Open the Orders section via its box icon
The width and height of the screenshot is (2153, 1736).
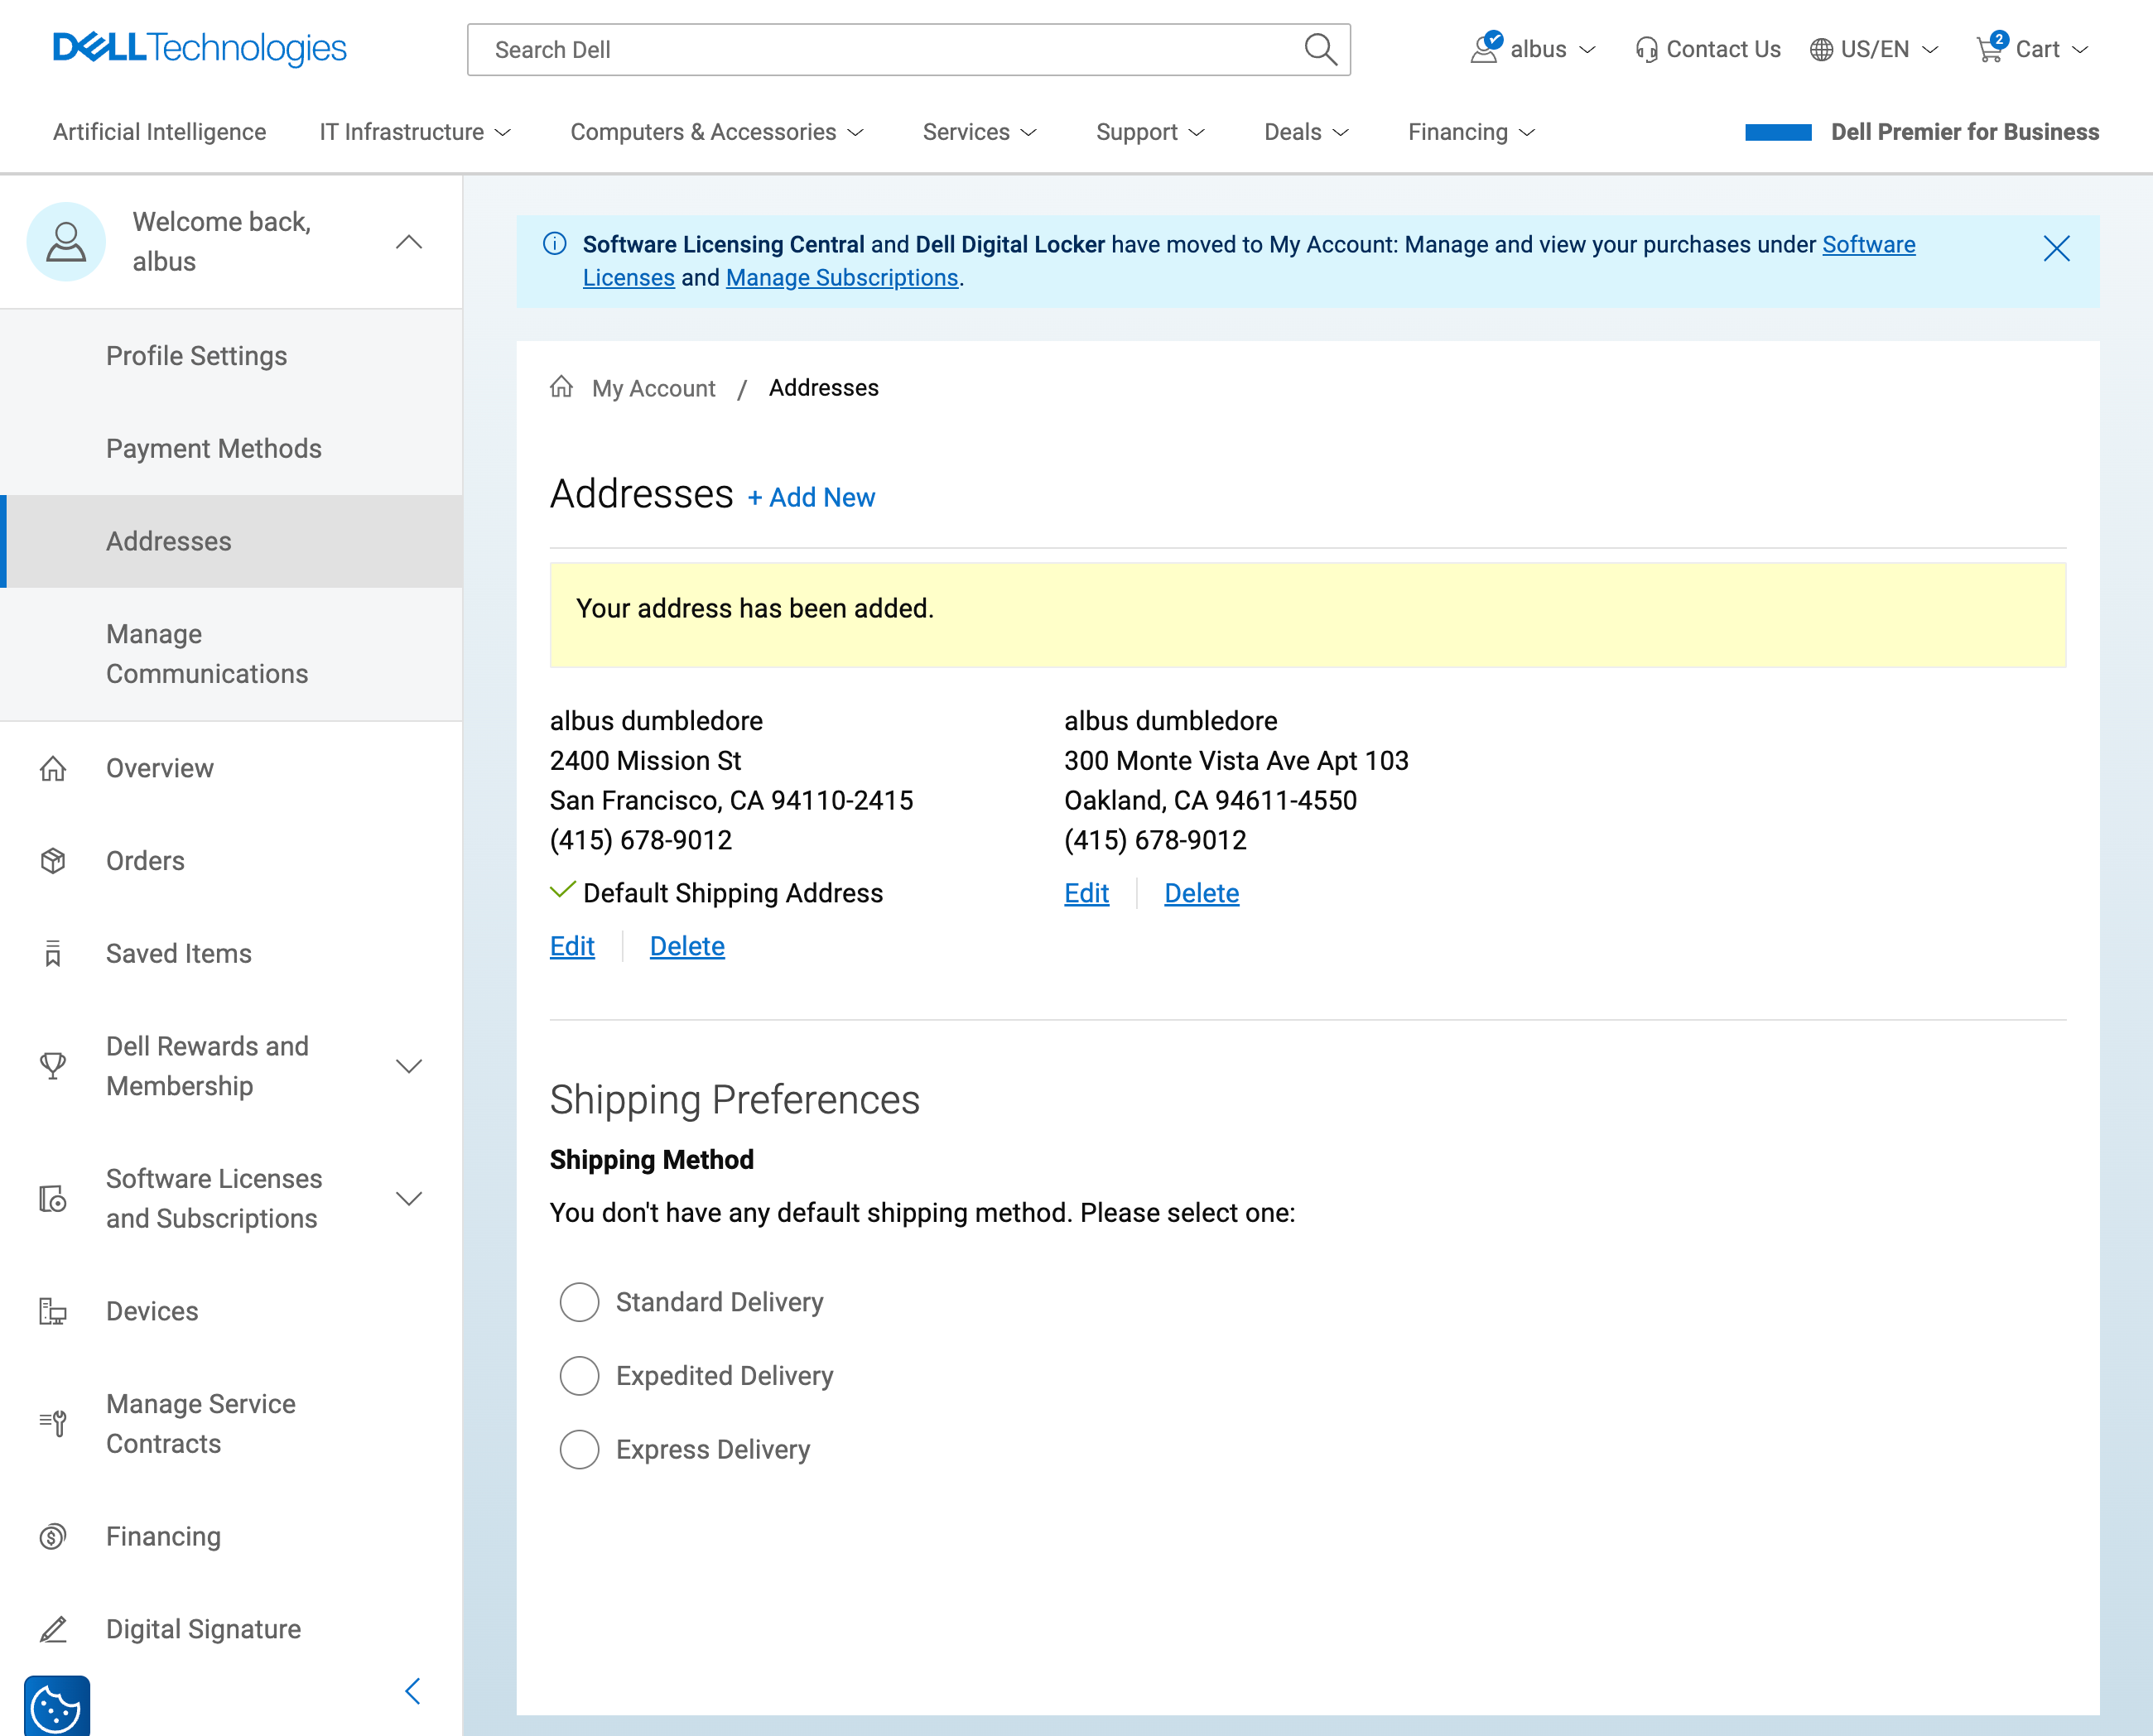tap(53, 861)
